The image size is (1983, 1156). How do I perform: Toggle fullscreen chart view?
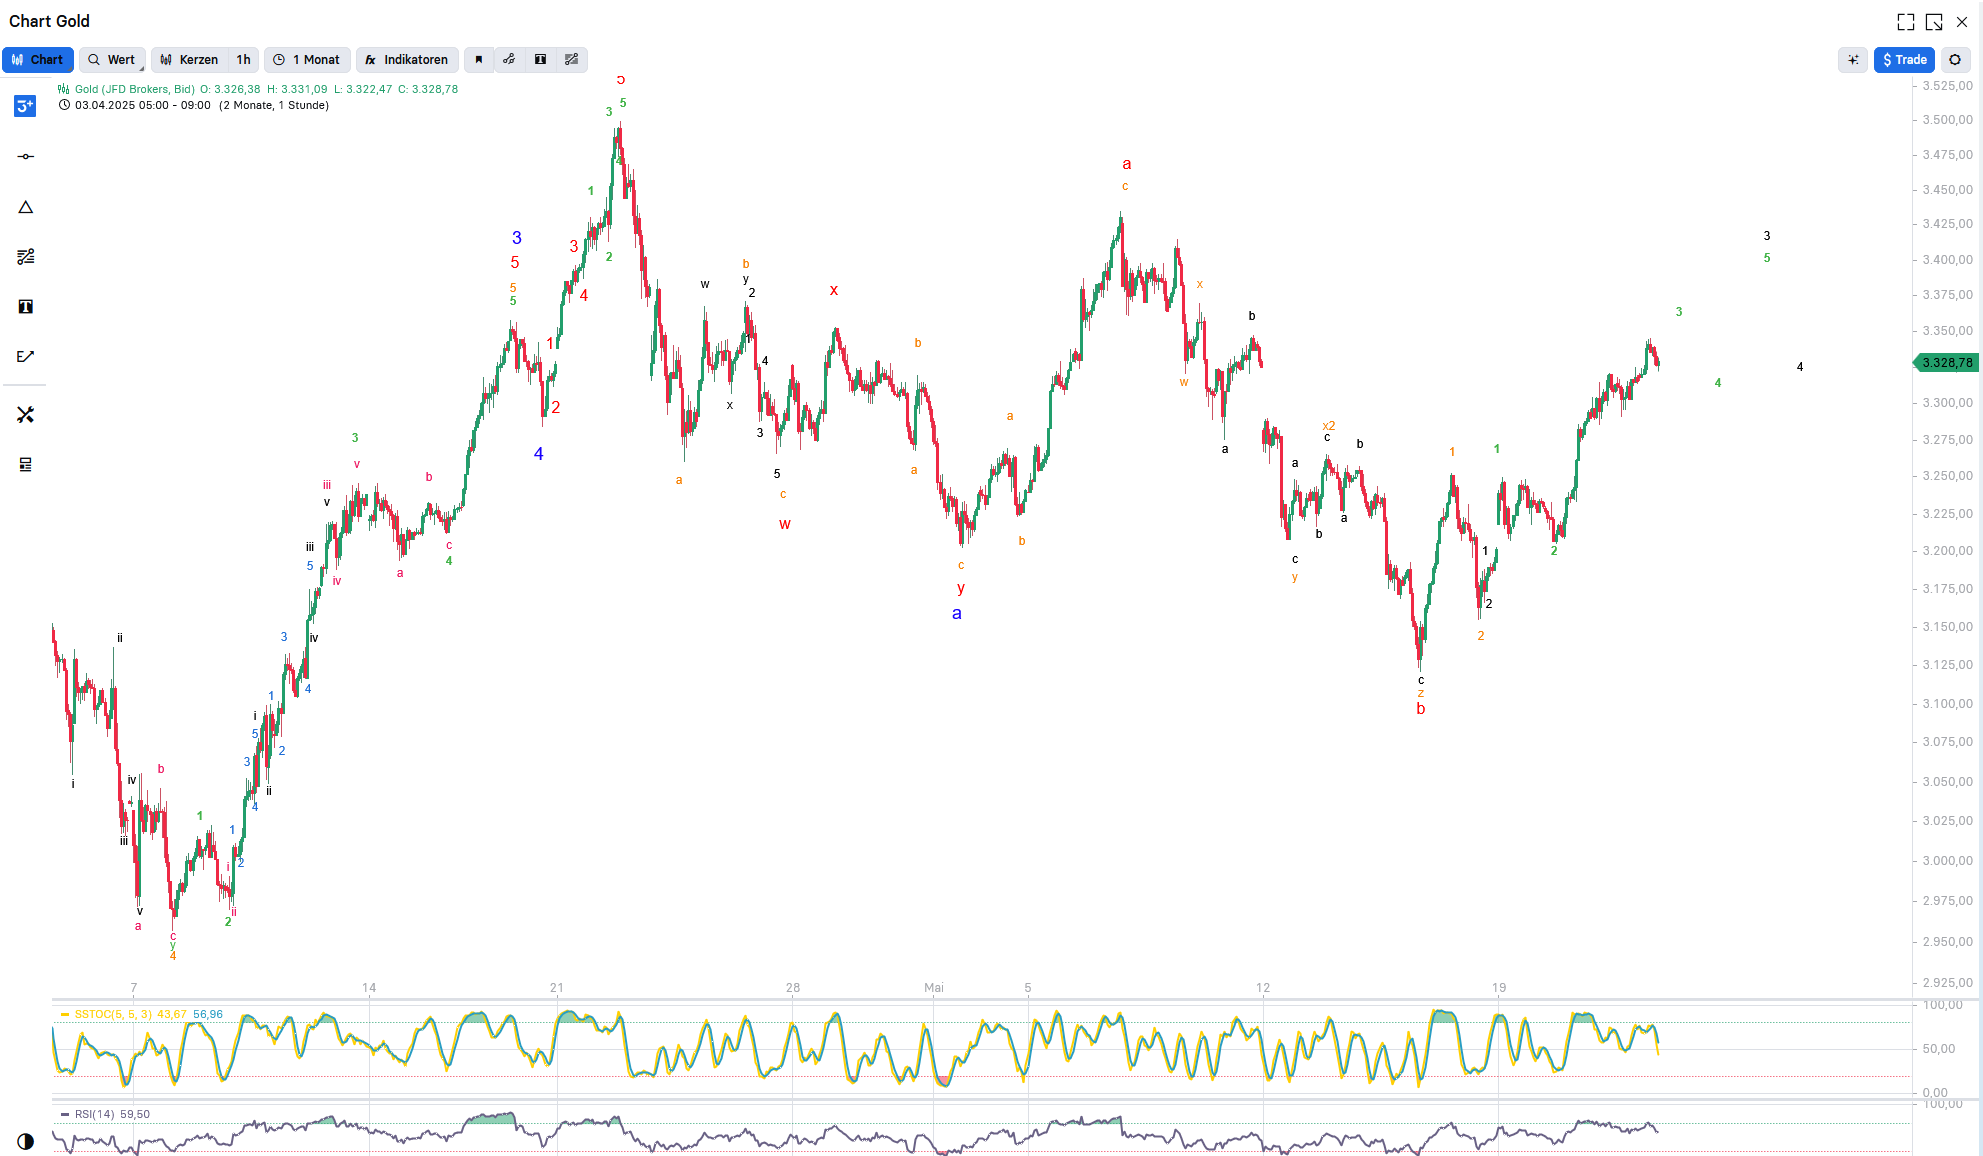tap(1905, 22)
